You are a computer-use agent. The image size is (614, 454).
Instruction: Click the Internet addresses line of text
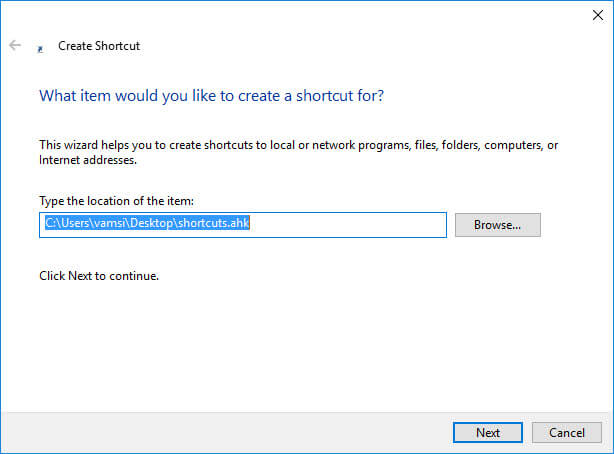(x=88, y=160)
